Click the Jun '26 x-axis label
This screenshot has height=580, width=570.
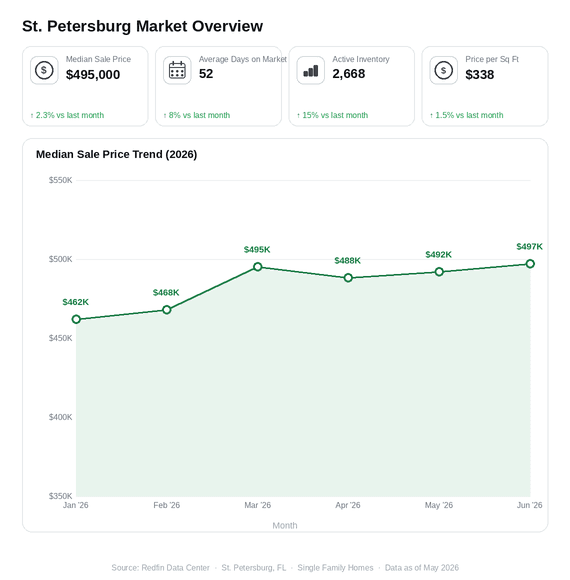(x=529, y=505)
